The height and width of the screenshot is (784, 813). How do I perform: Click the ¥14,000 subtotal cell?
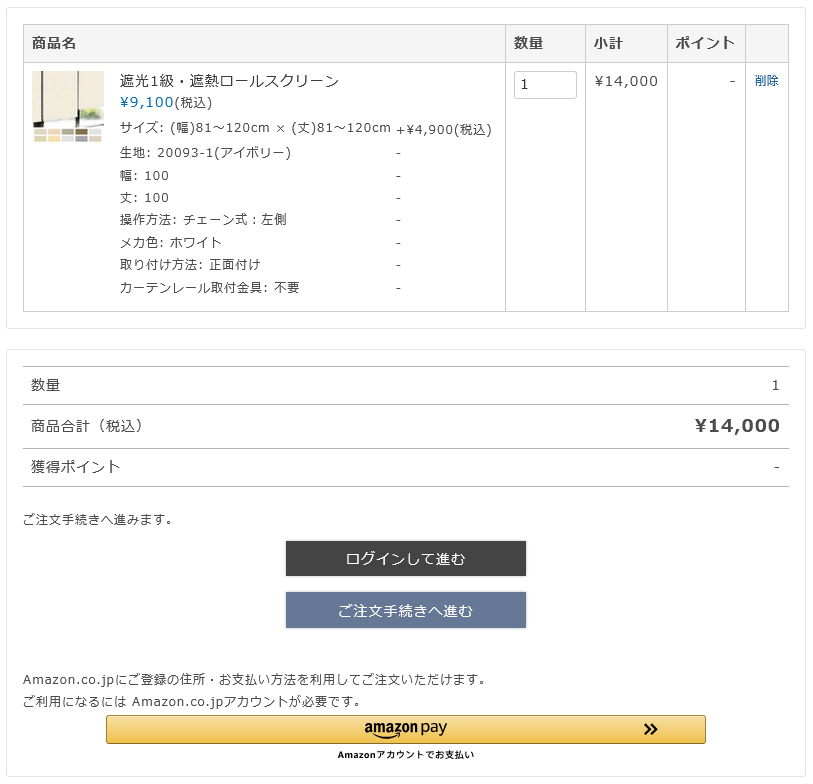click(626, 81)
